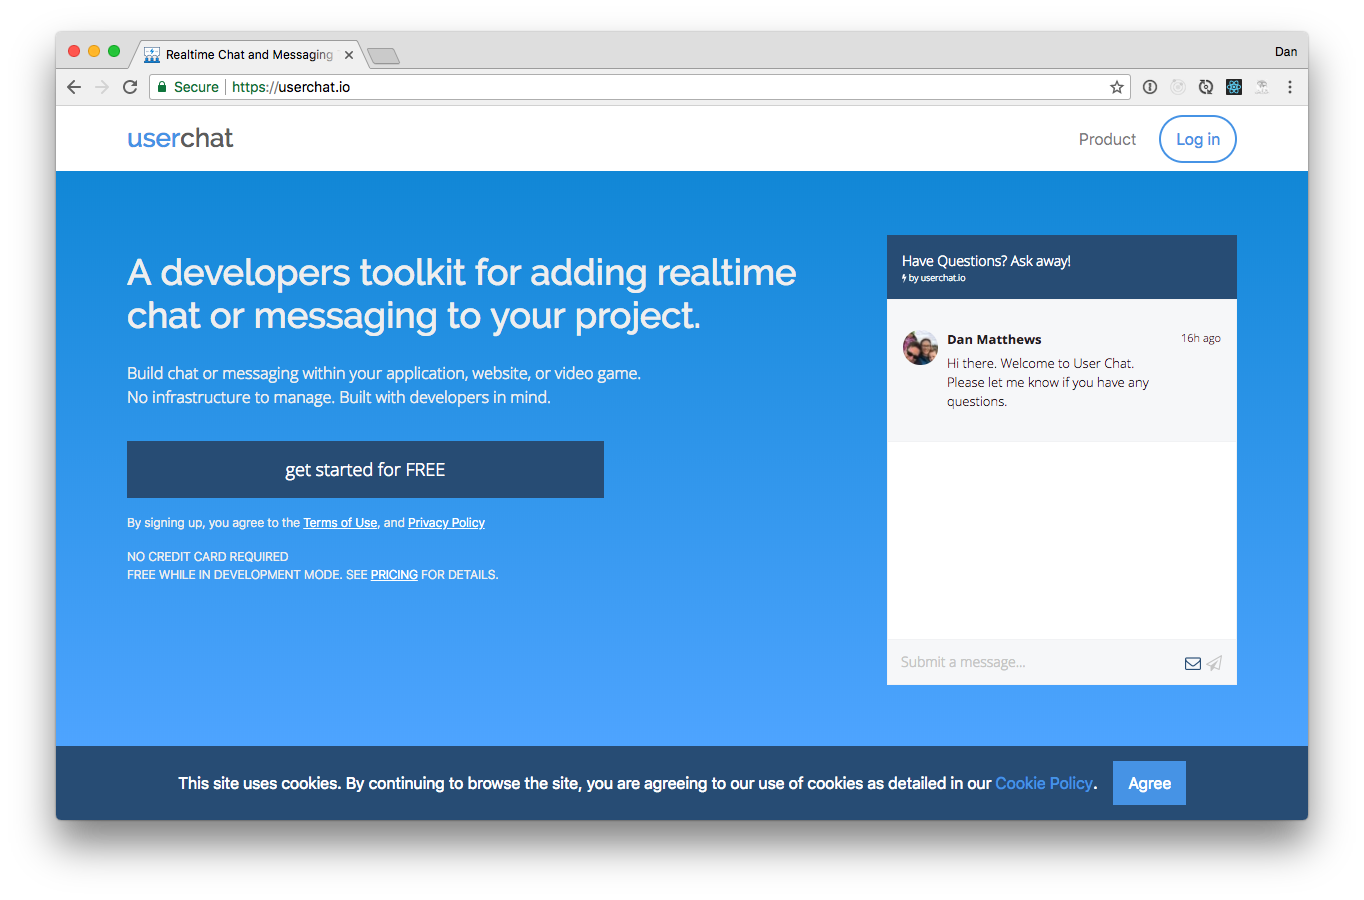1364x900 pixels.
Task: Open the Privacy Policy link
Action: pyautogui.click(x=446, y=523)
